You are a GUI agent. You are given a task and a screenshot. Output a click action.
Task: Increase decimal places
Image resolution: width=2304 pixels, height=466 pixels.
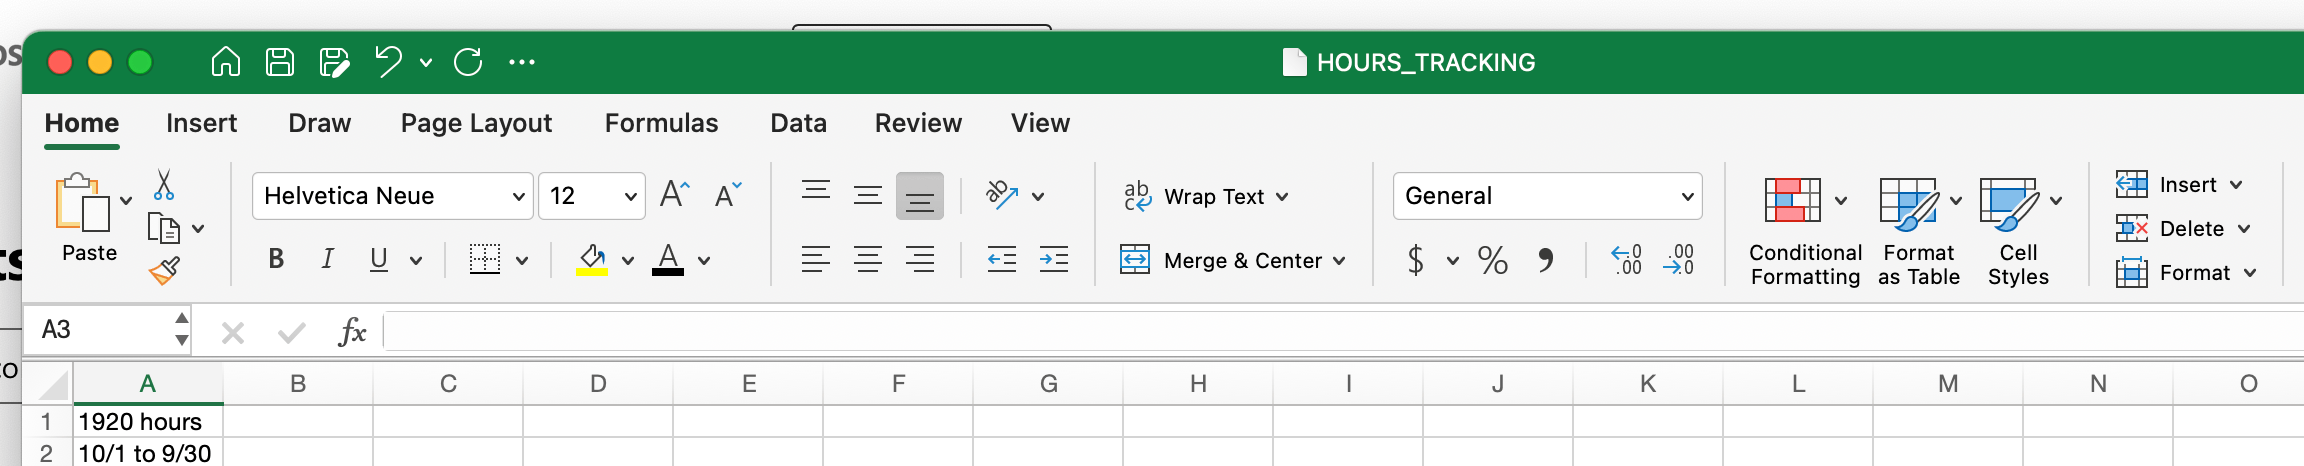(1627, 260)
